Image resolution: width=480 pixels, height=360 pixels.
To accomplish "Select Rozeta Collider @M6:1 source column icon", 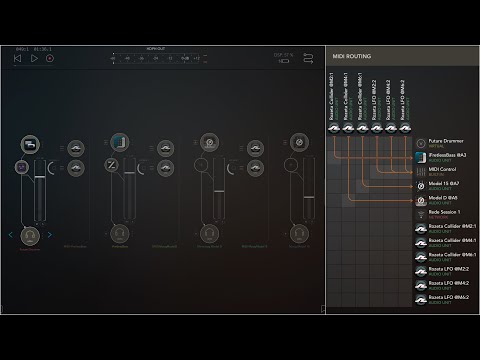I will pyautogui.click(x=363, y=128).
